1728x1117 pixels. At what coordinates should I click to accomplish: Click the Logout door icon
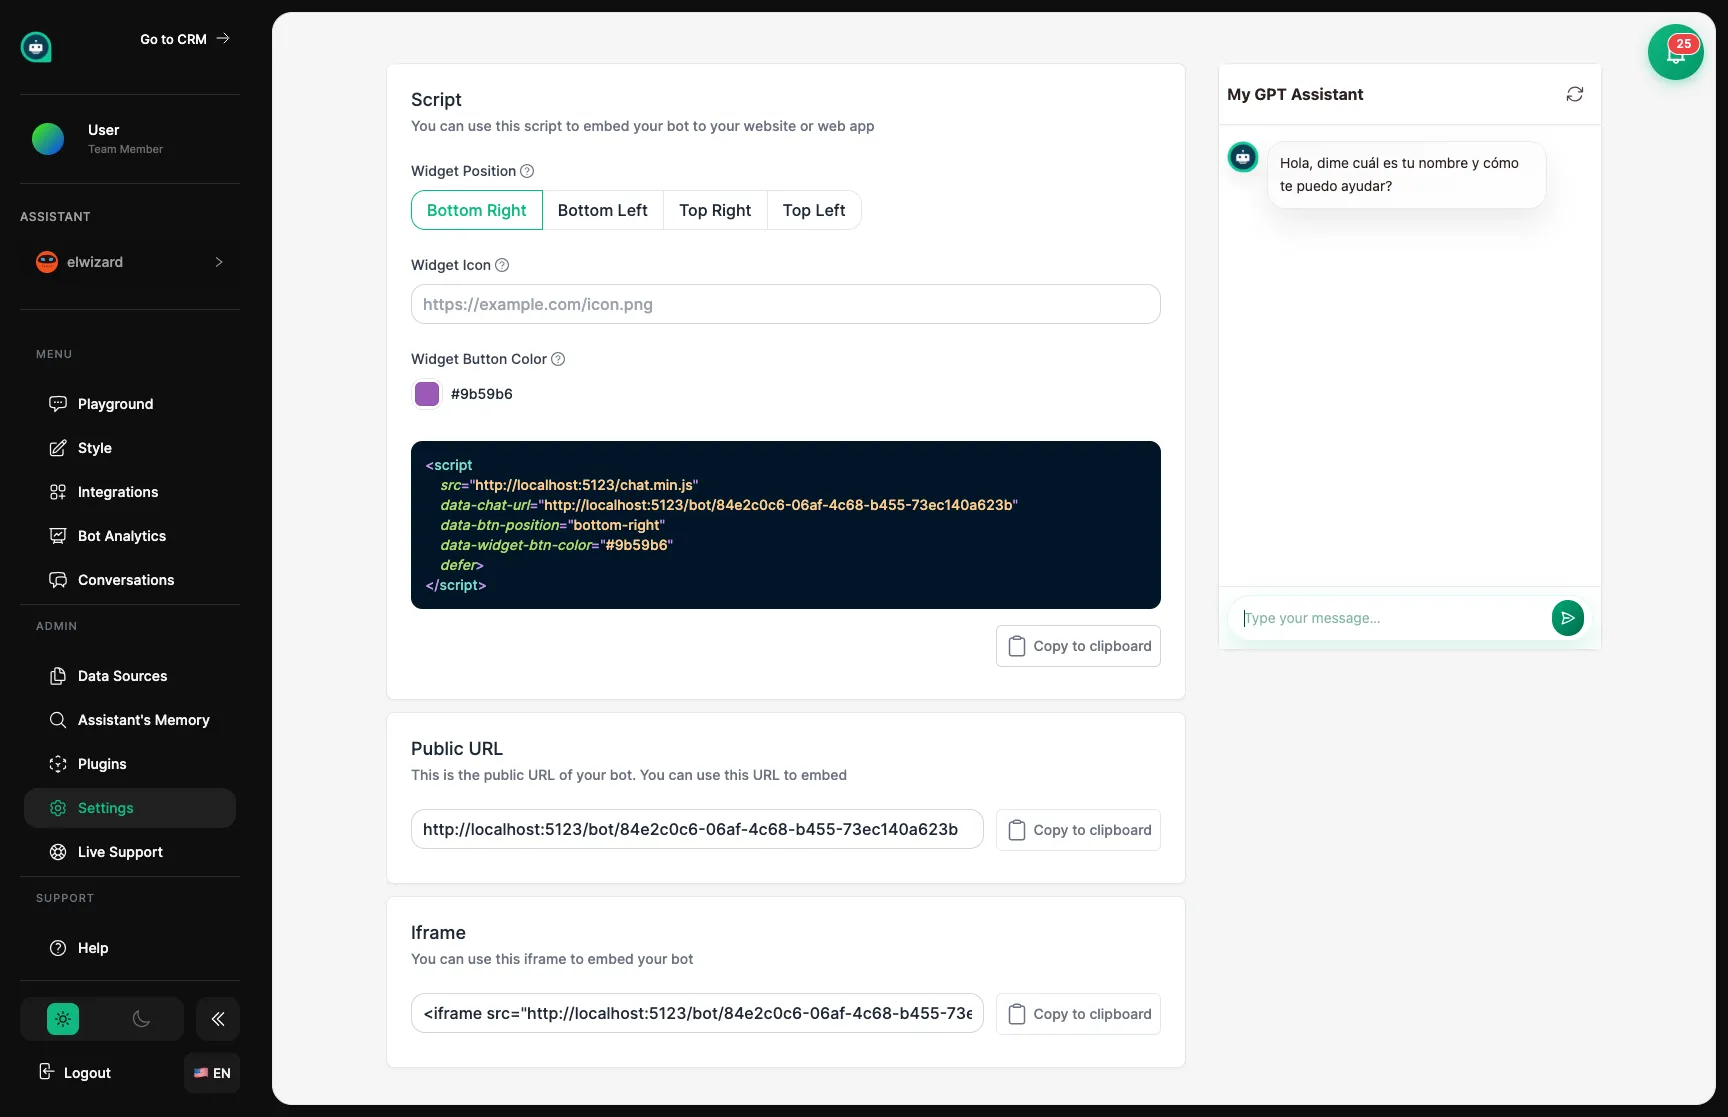46,1072
